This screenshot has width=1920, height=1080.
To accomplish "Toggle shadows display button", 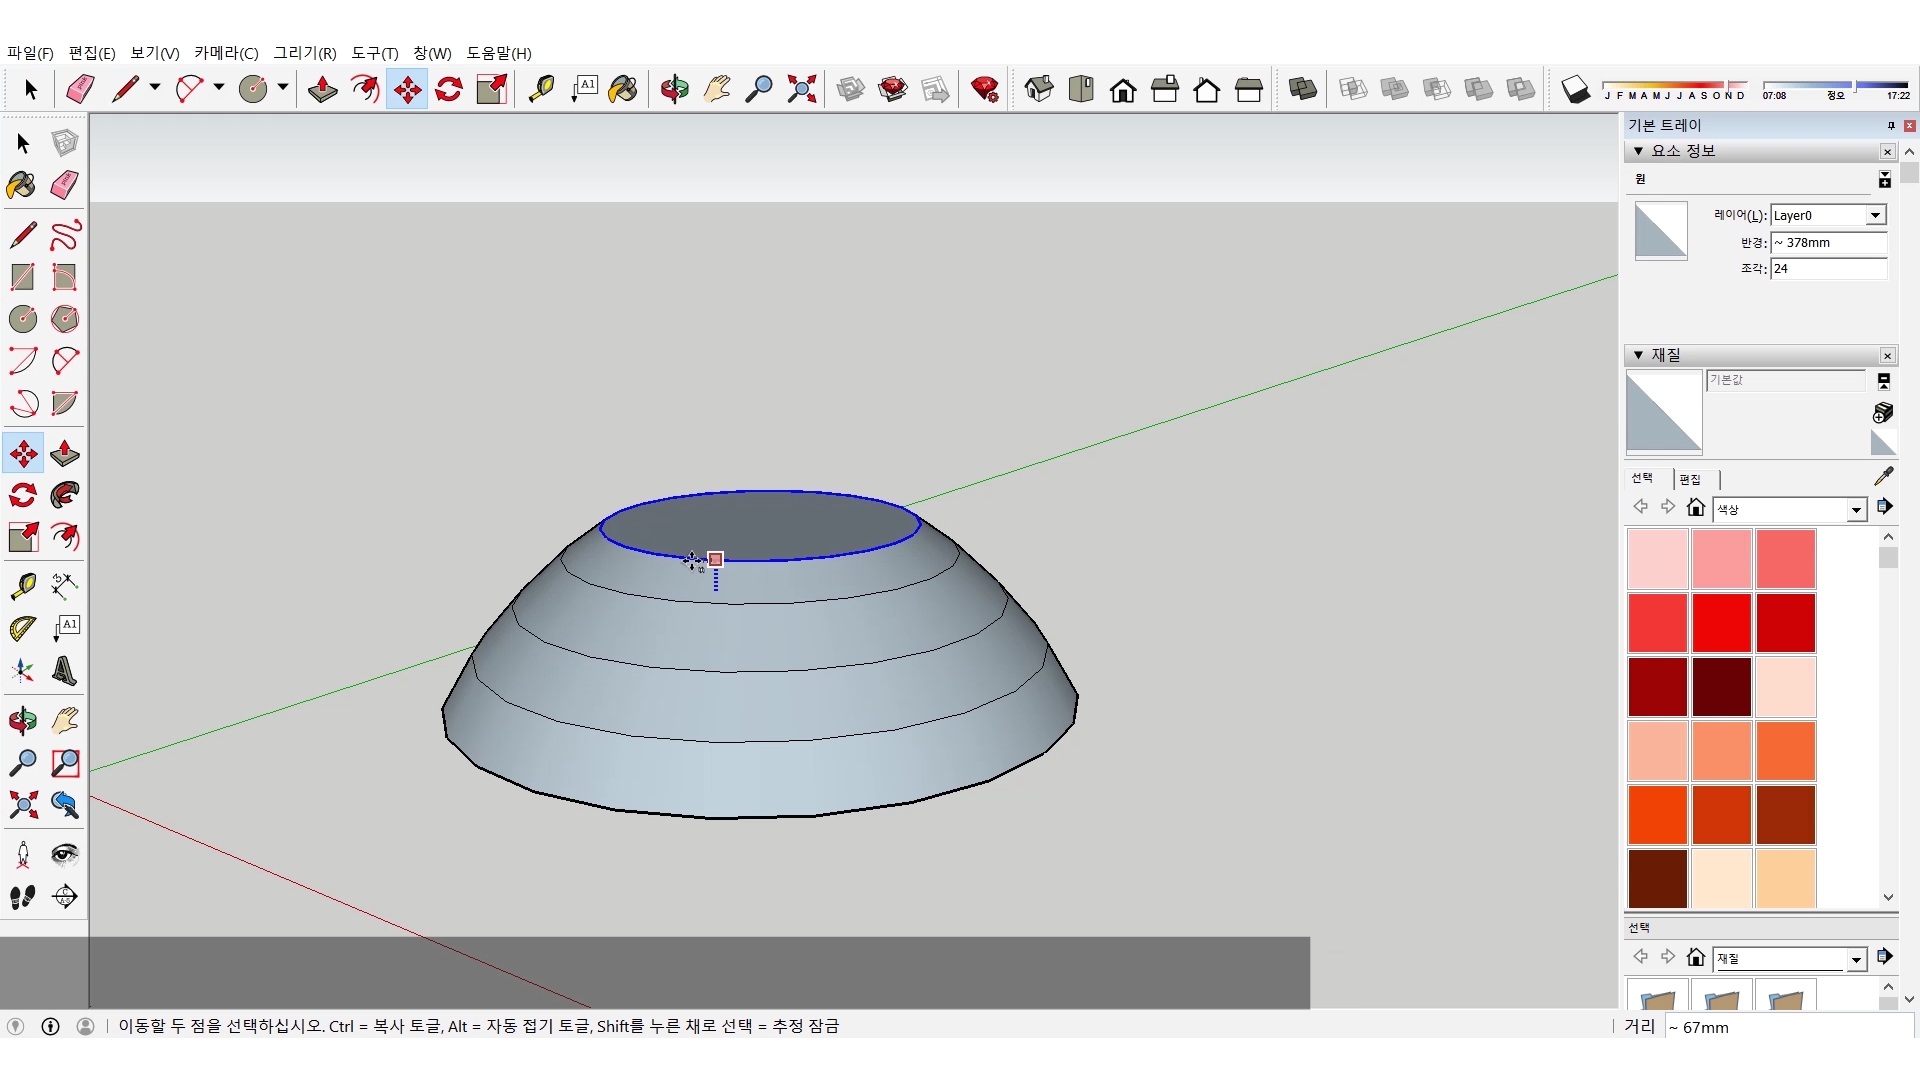I will click(1575, 90).
